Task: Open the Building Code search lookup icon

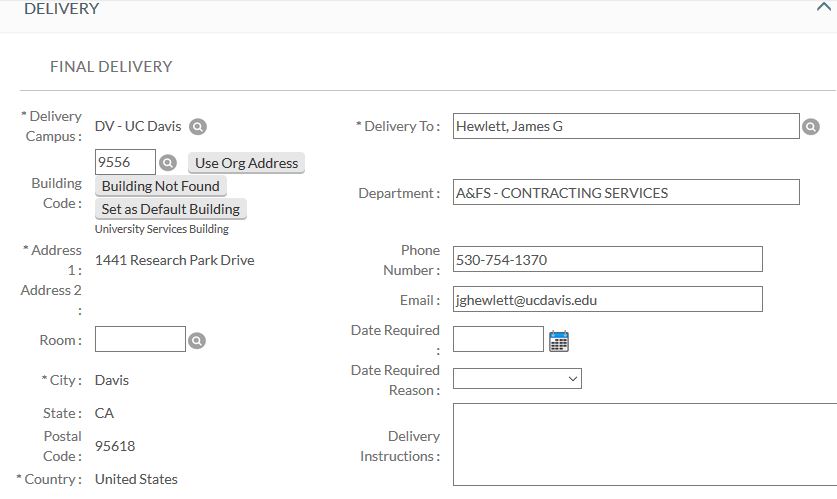Action: click(168, 162)
